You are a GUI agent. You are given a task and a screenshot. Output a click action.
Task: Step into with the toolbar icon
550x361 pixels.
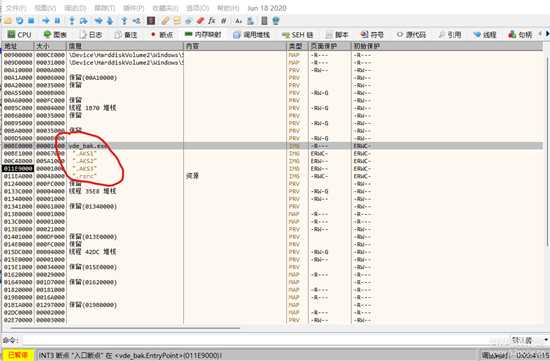point(72,21)
